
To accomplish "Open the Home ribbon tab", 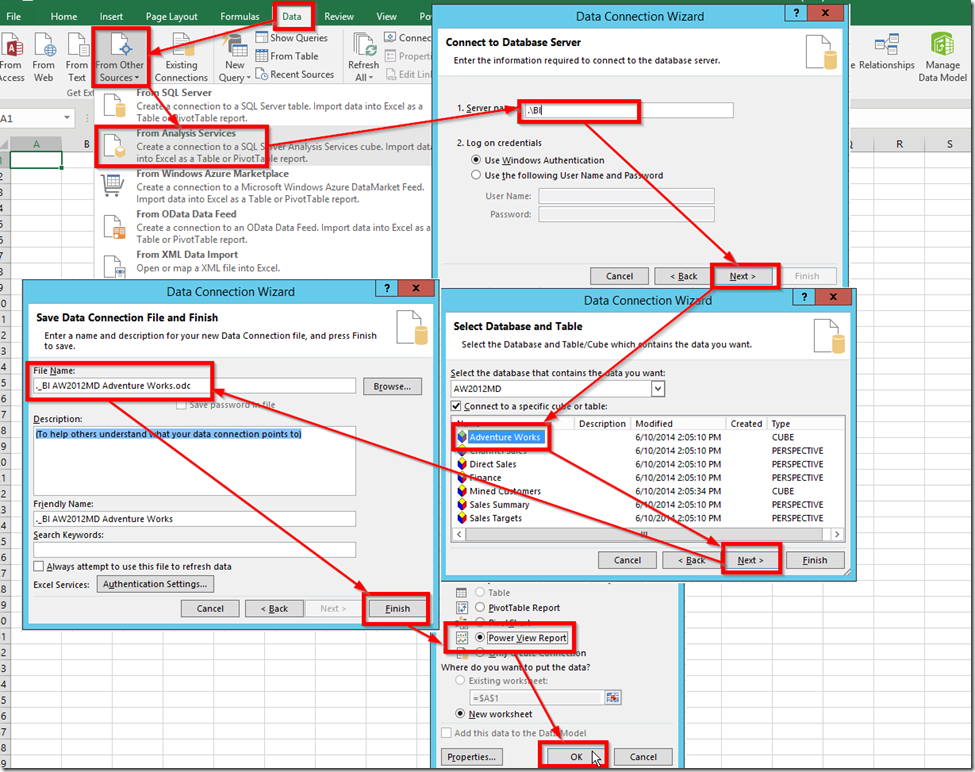I will click(63, 17).
